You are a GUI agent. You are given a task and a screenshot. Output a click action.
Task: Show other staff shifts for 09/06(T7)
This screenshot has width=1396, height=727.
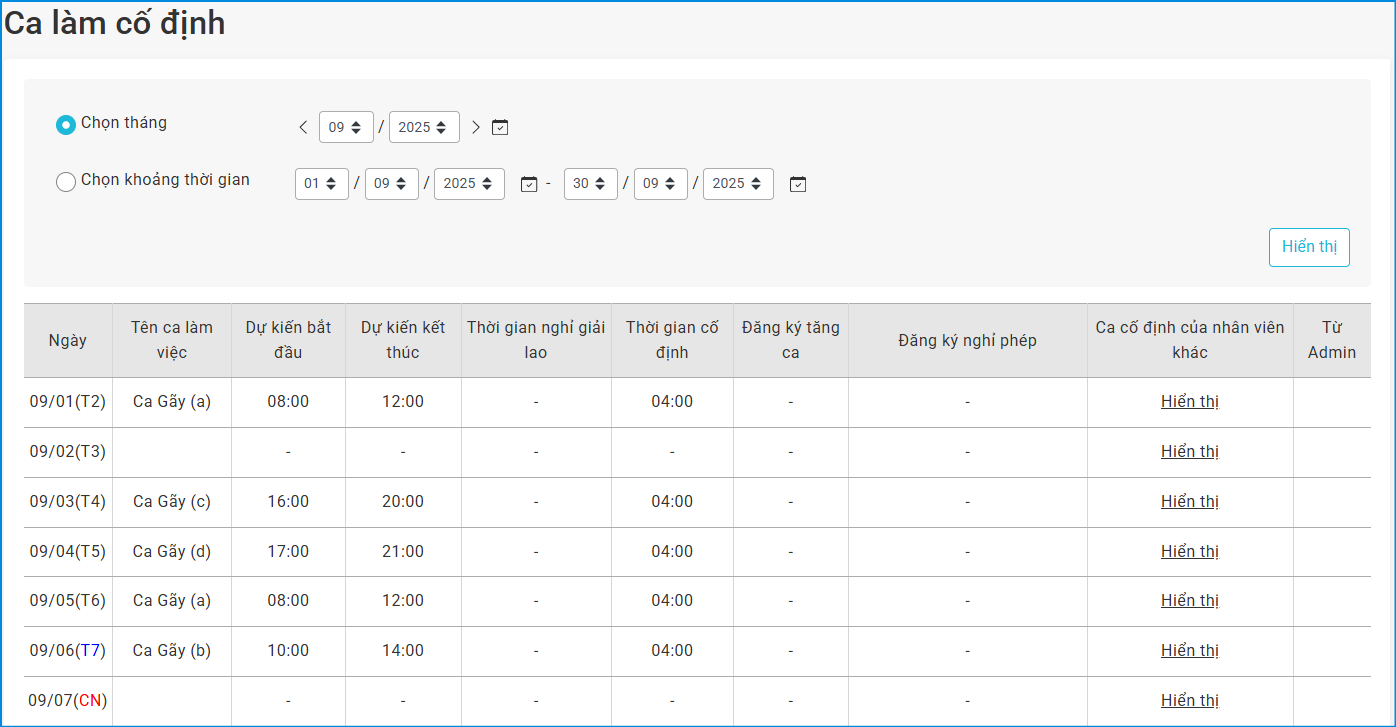[x=1190, y=651]
